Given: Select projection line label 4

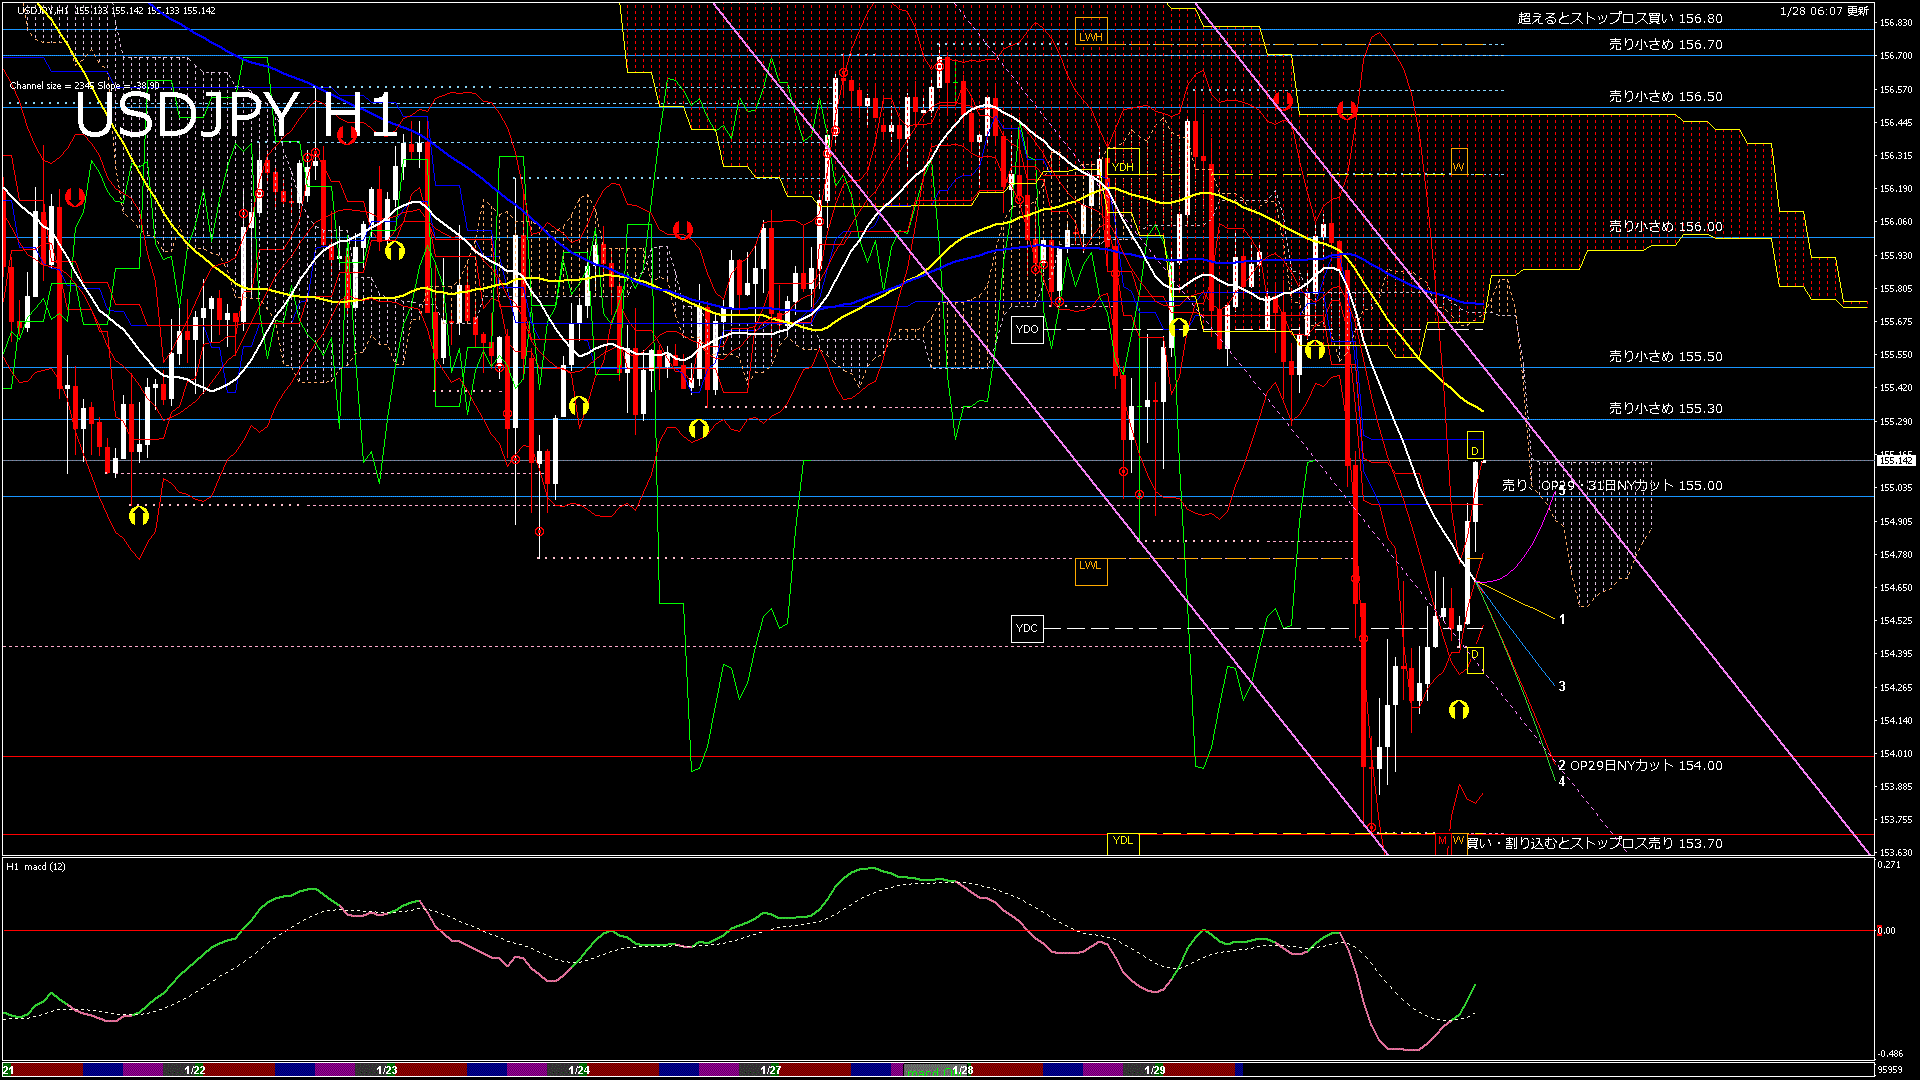Looking at the screenshot, I should tap(1562, 781).
